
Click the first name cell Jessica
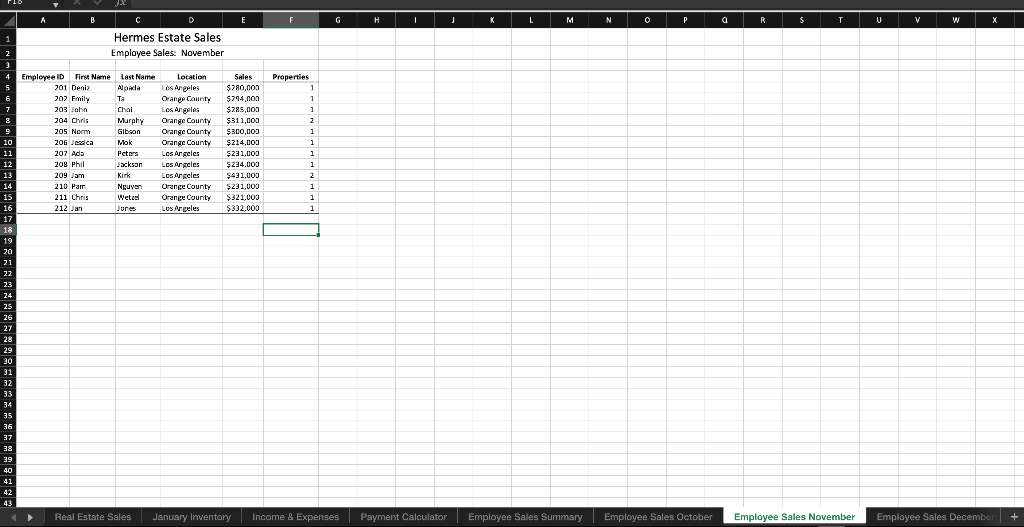93,142
